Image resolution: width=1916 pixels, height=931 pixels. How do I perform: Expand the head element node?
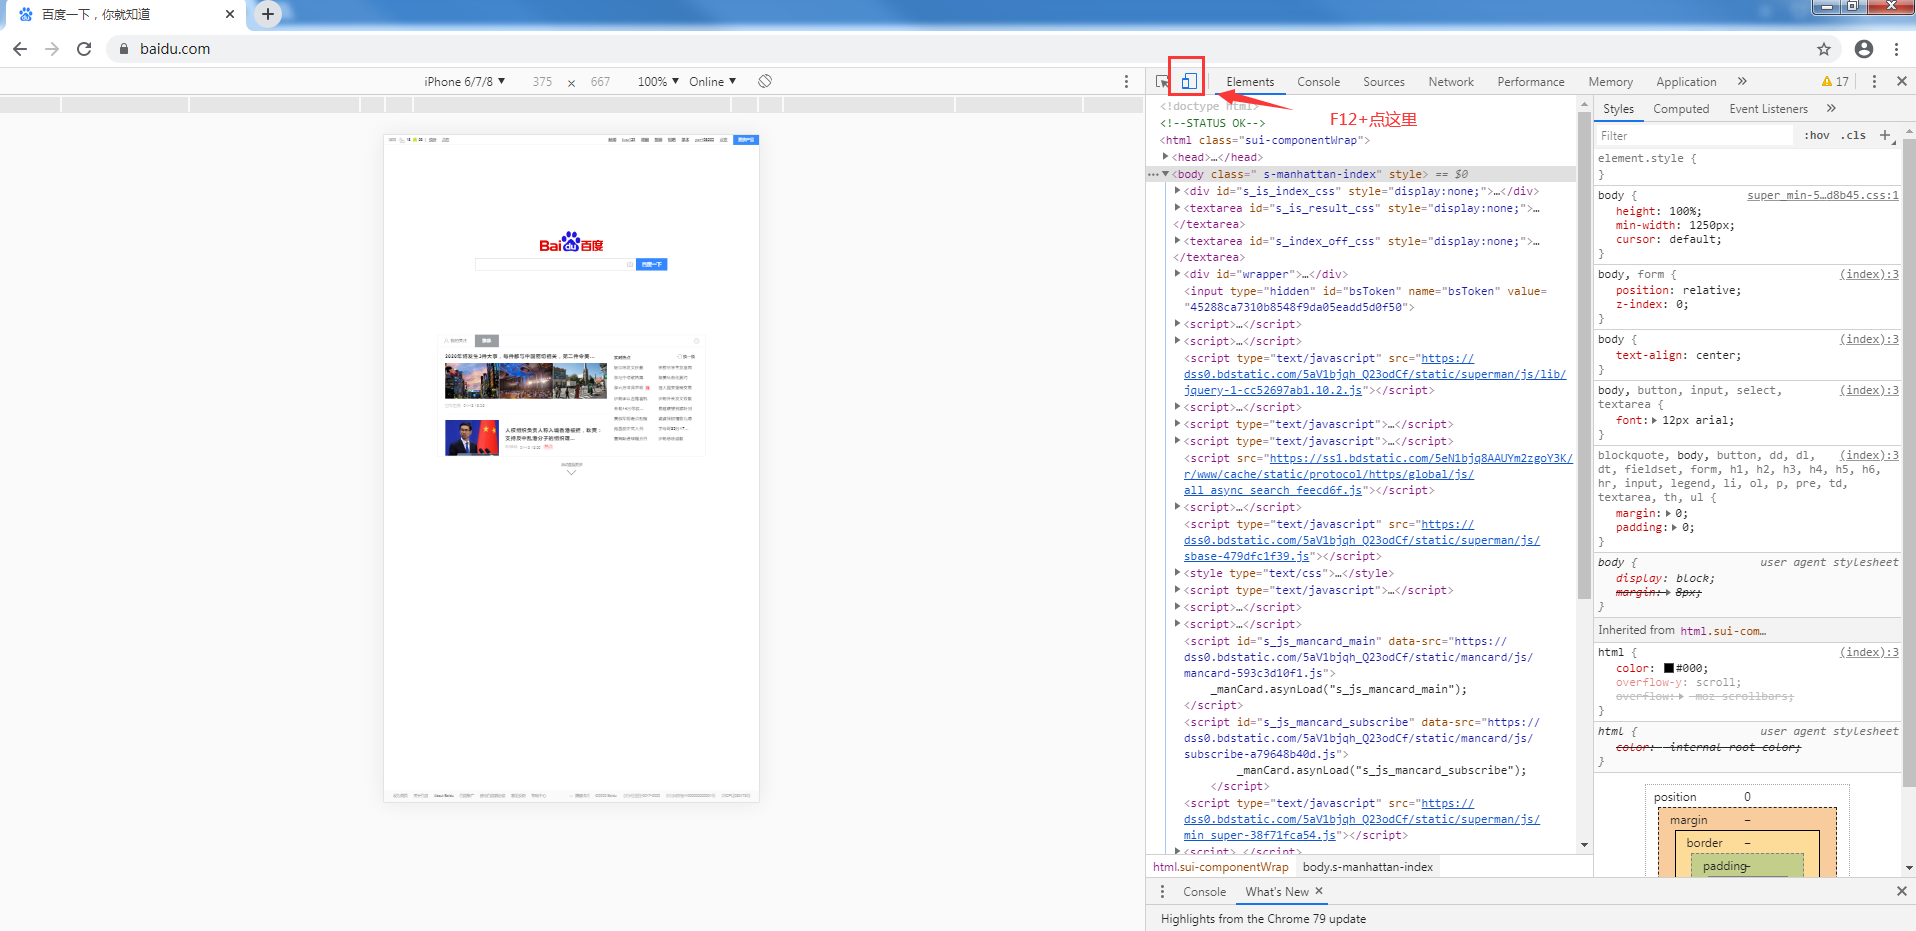1166,156
